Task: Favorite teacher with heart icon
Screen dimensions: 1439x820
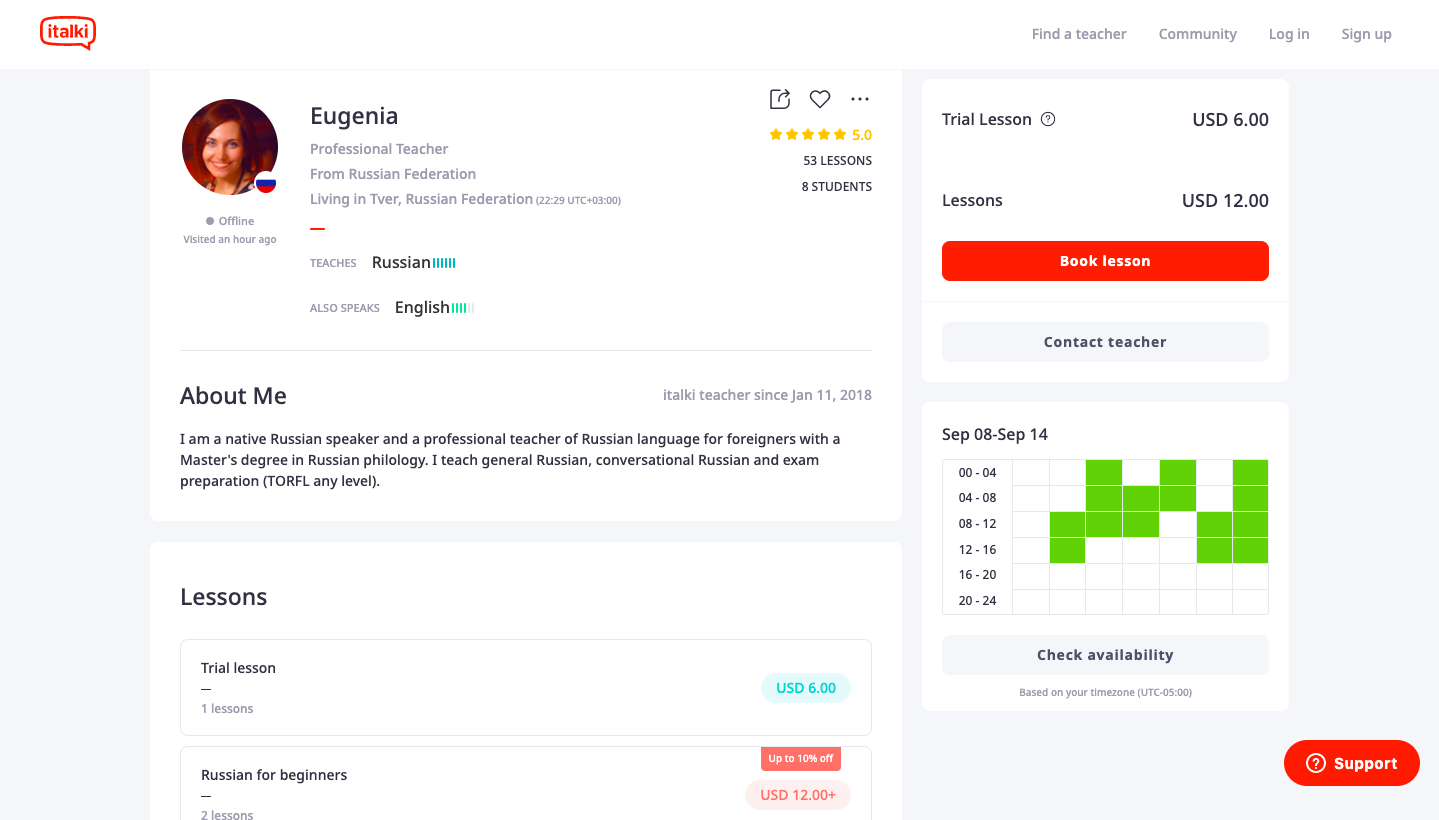Action: point(820,99)
